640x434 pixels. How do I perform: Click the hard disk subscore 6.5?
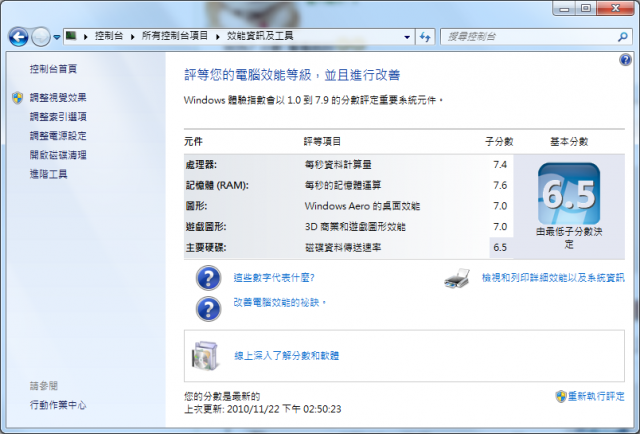tap(500, 247)
